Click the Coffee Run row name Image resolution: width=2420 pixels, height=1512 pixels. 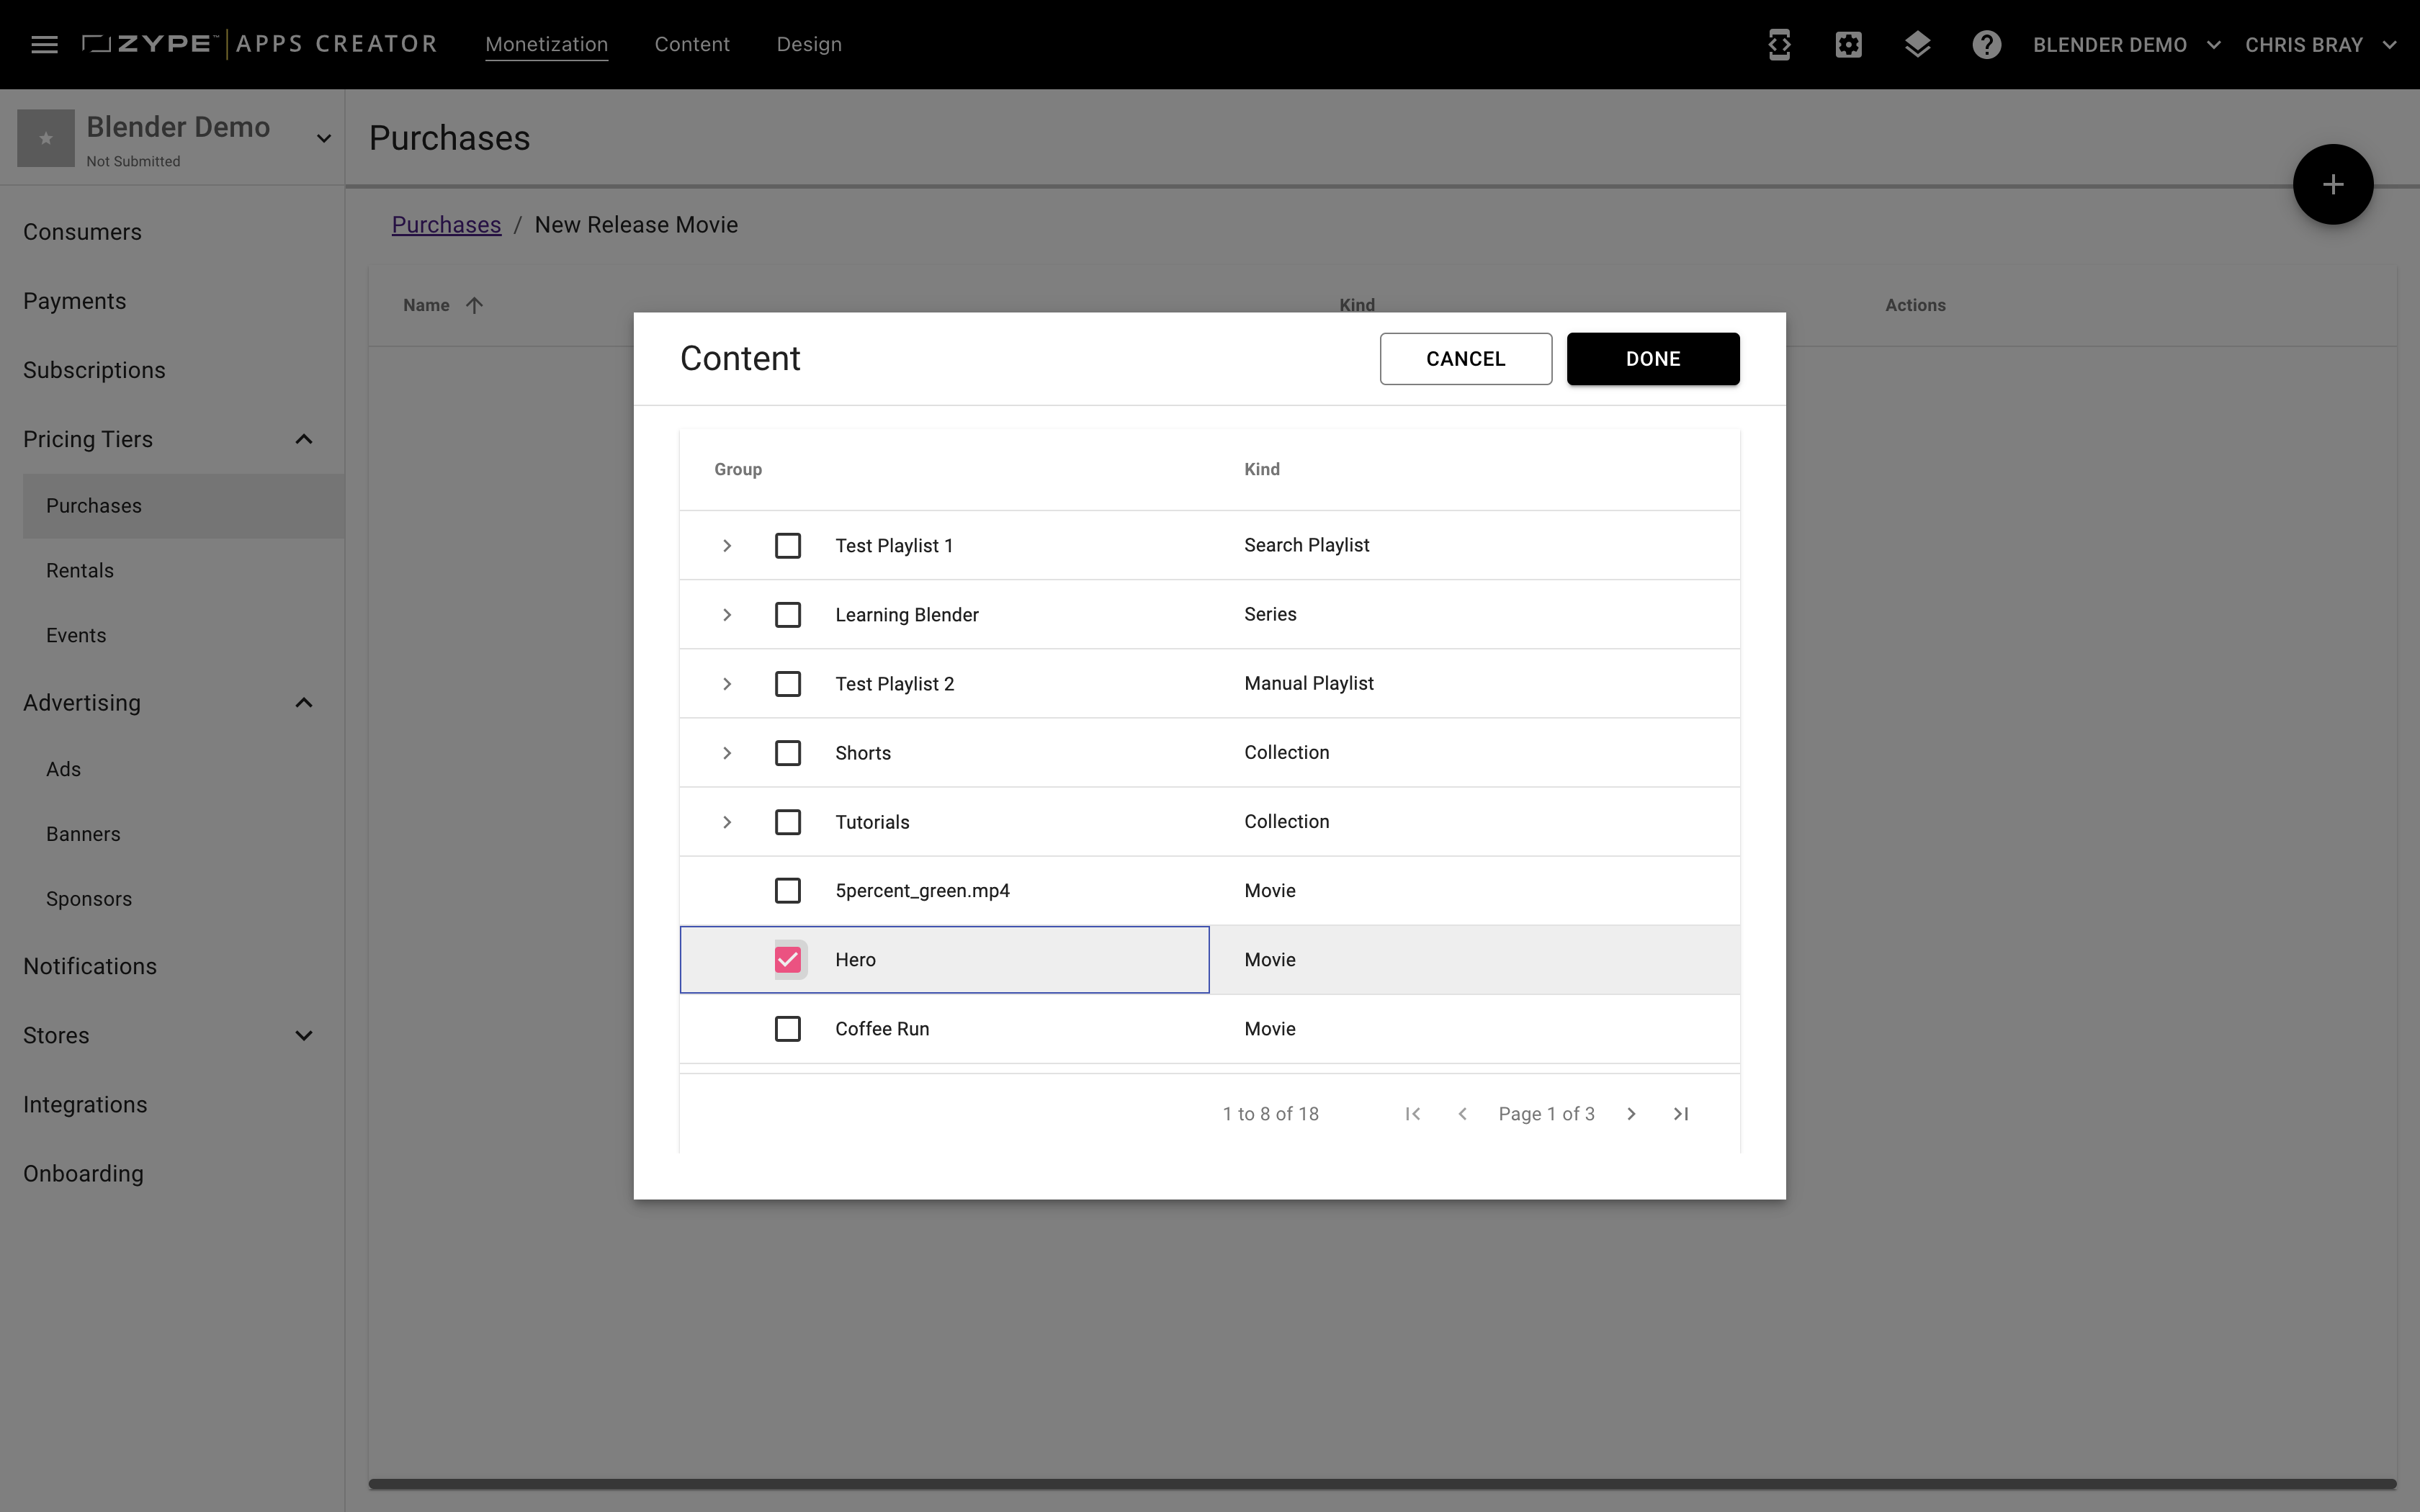point(882,1028)
